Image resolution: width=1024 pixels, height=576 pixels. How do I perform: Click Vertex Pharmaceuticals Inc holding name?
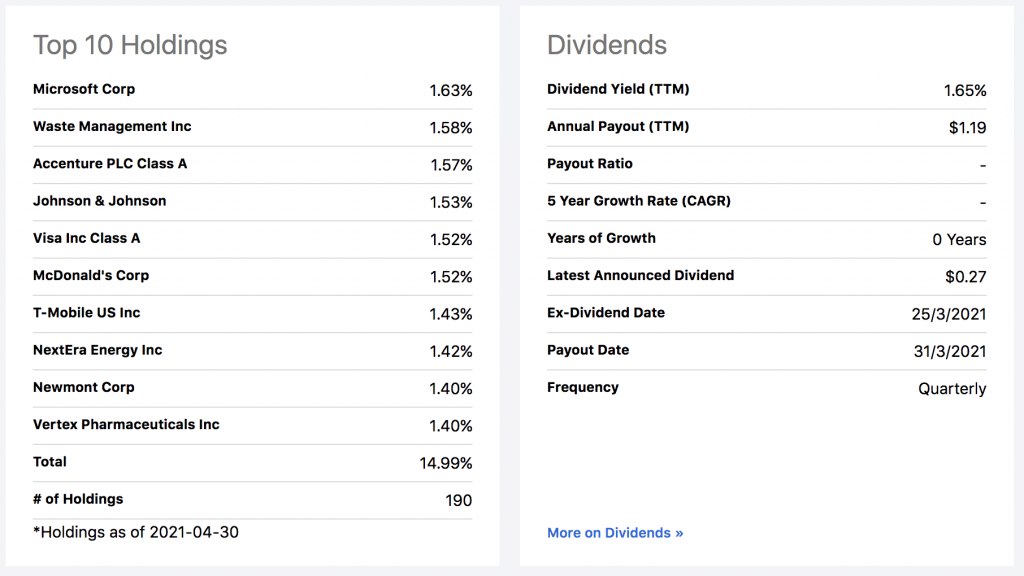pyautogui.click(x=127, y=424)
